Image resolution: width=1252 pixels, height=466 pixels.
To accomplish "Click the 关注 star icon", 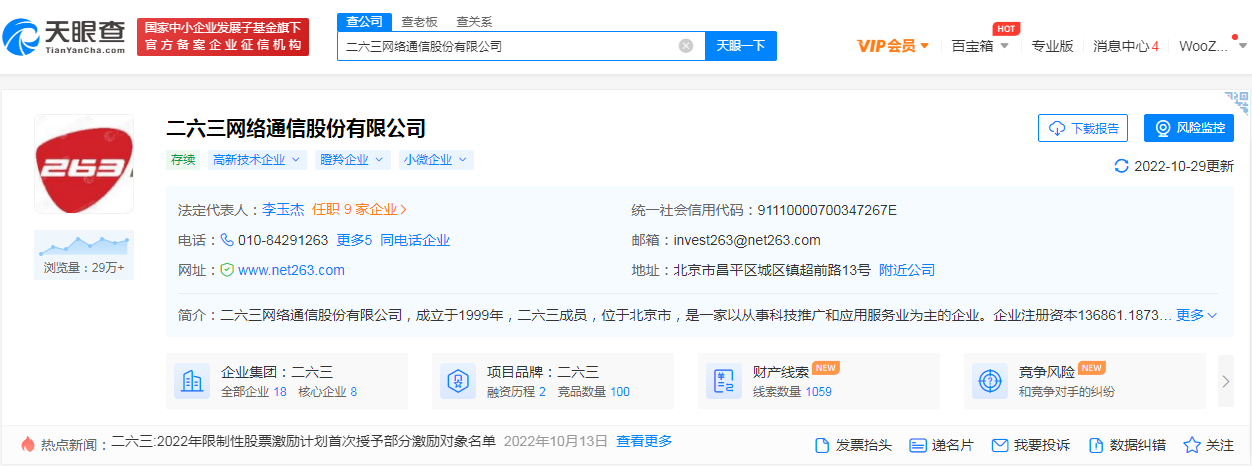I will pyautogui.click(x=1192, y=445).
